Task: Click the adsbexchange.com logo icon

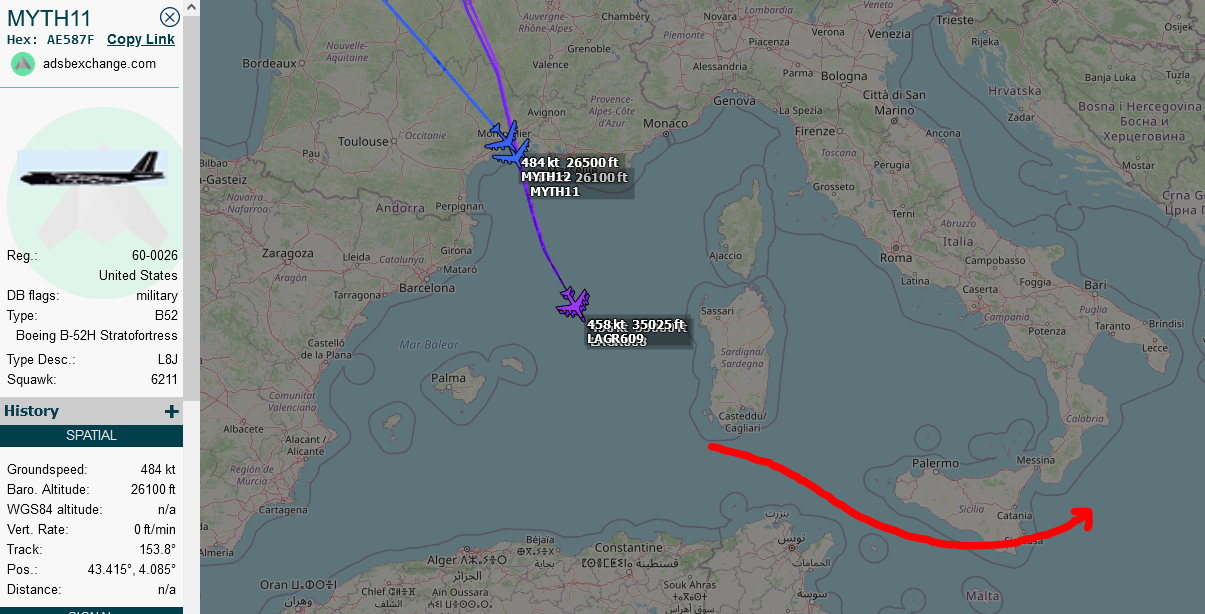Action: pyautogui.click(x=23, y=63)
